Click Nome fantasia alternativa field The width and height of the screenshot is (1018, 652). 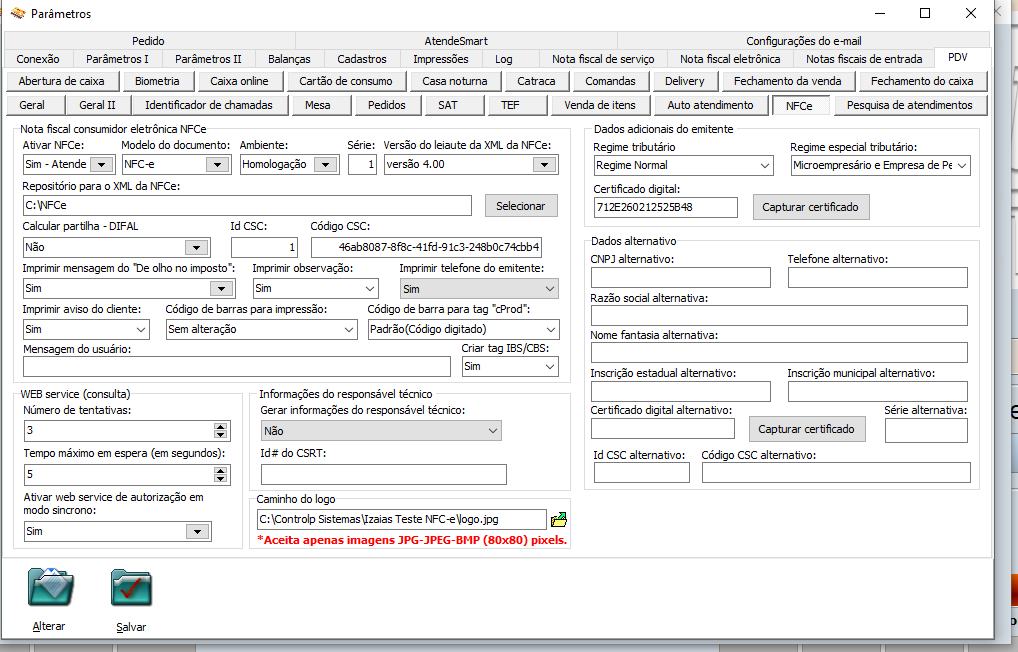(779, 353)
